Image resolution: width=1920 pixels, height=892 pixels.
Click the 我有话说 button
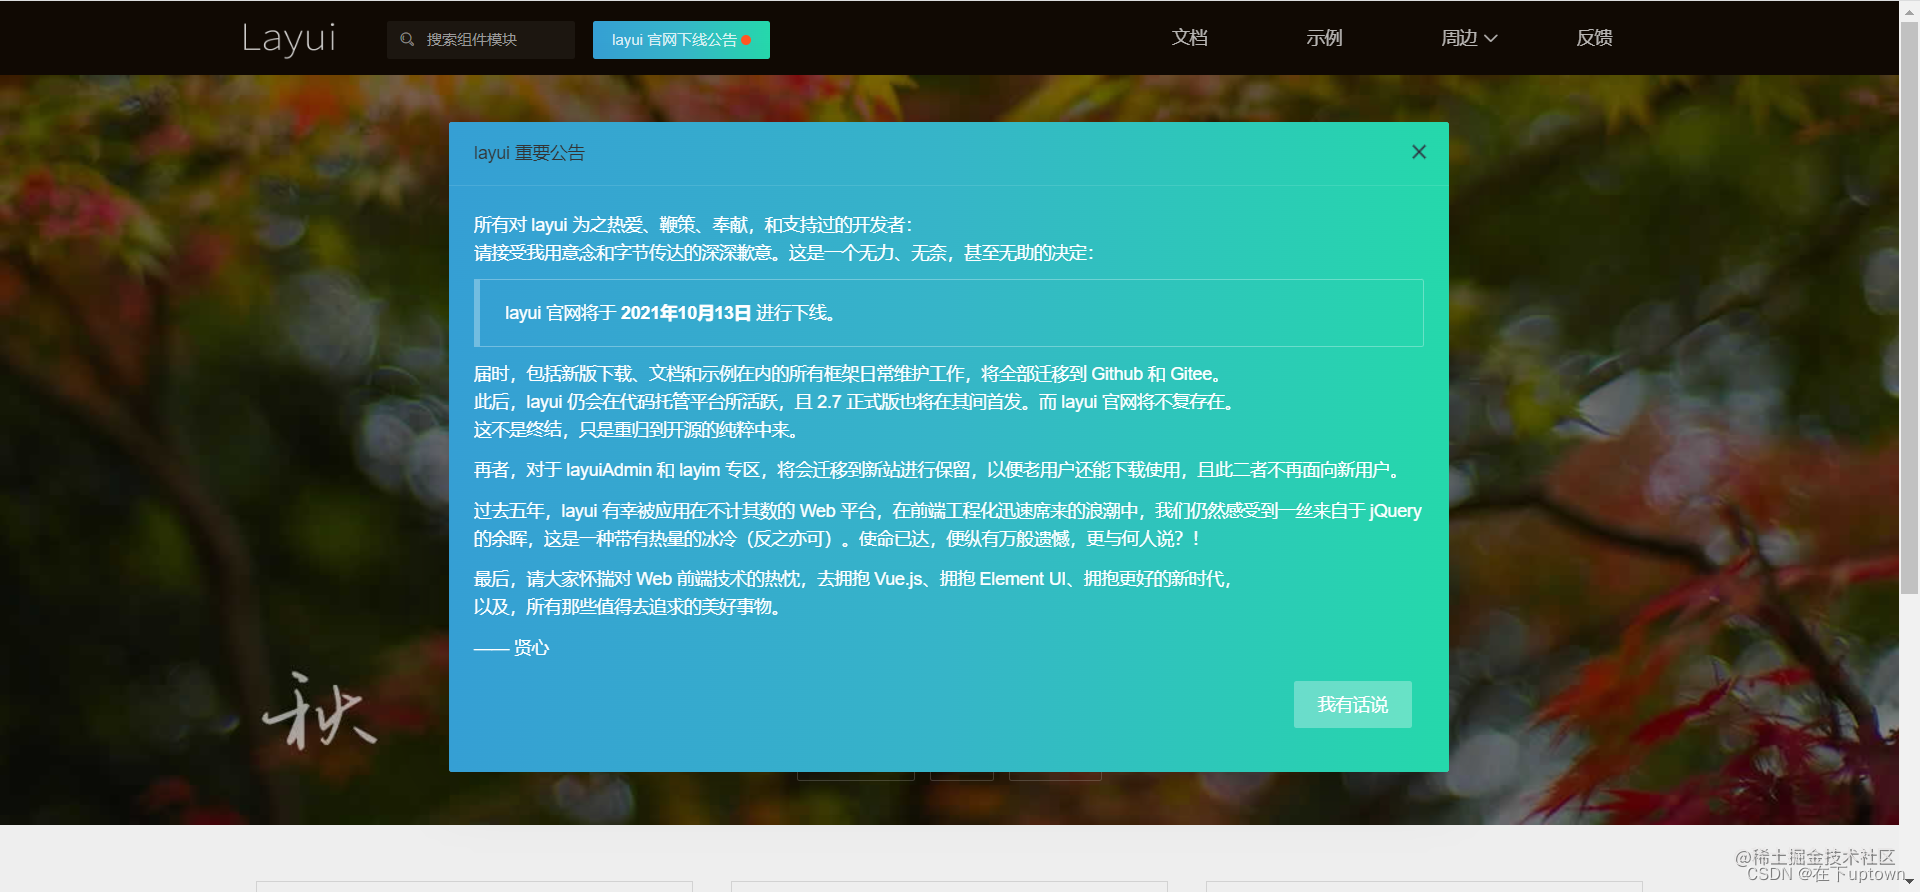point(1352,705)
